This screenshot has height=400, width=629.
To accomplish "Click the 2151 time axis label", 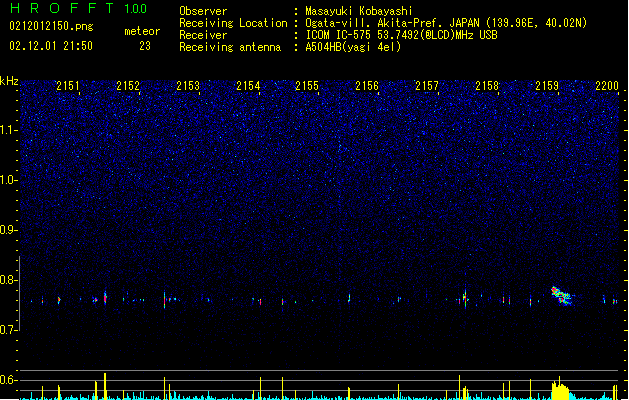I will pyautogui.click(x=68, y=86).
